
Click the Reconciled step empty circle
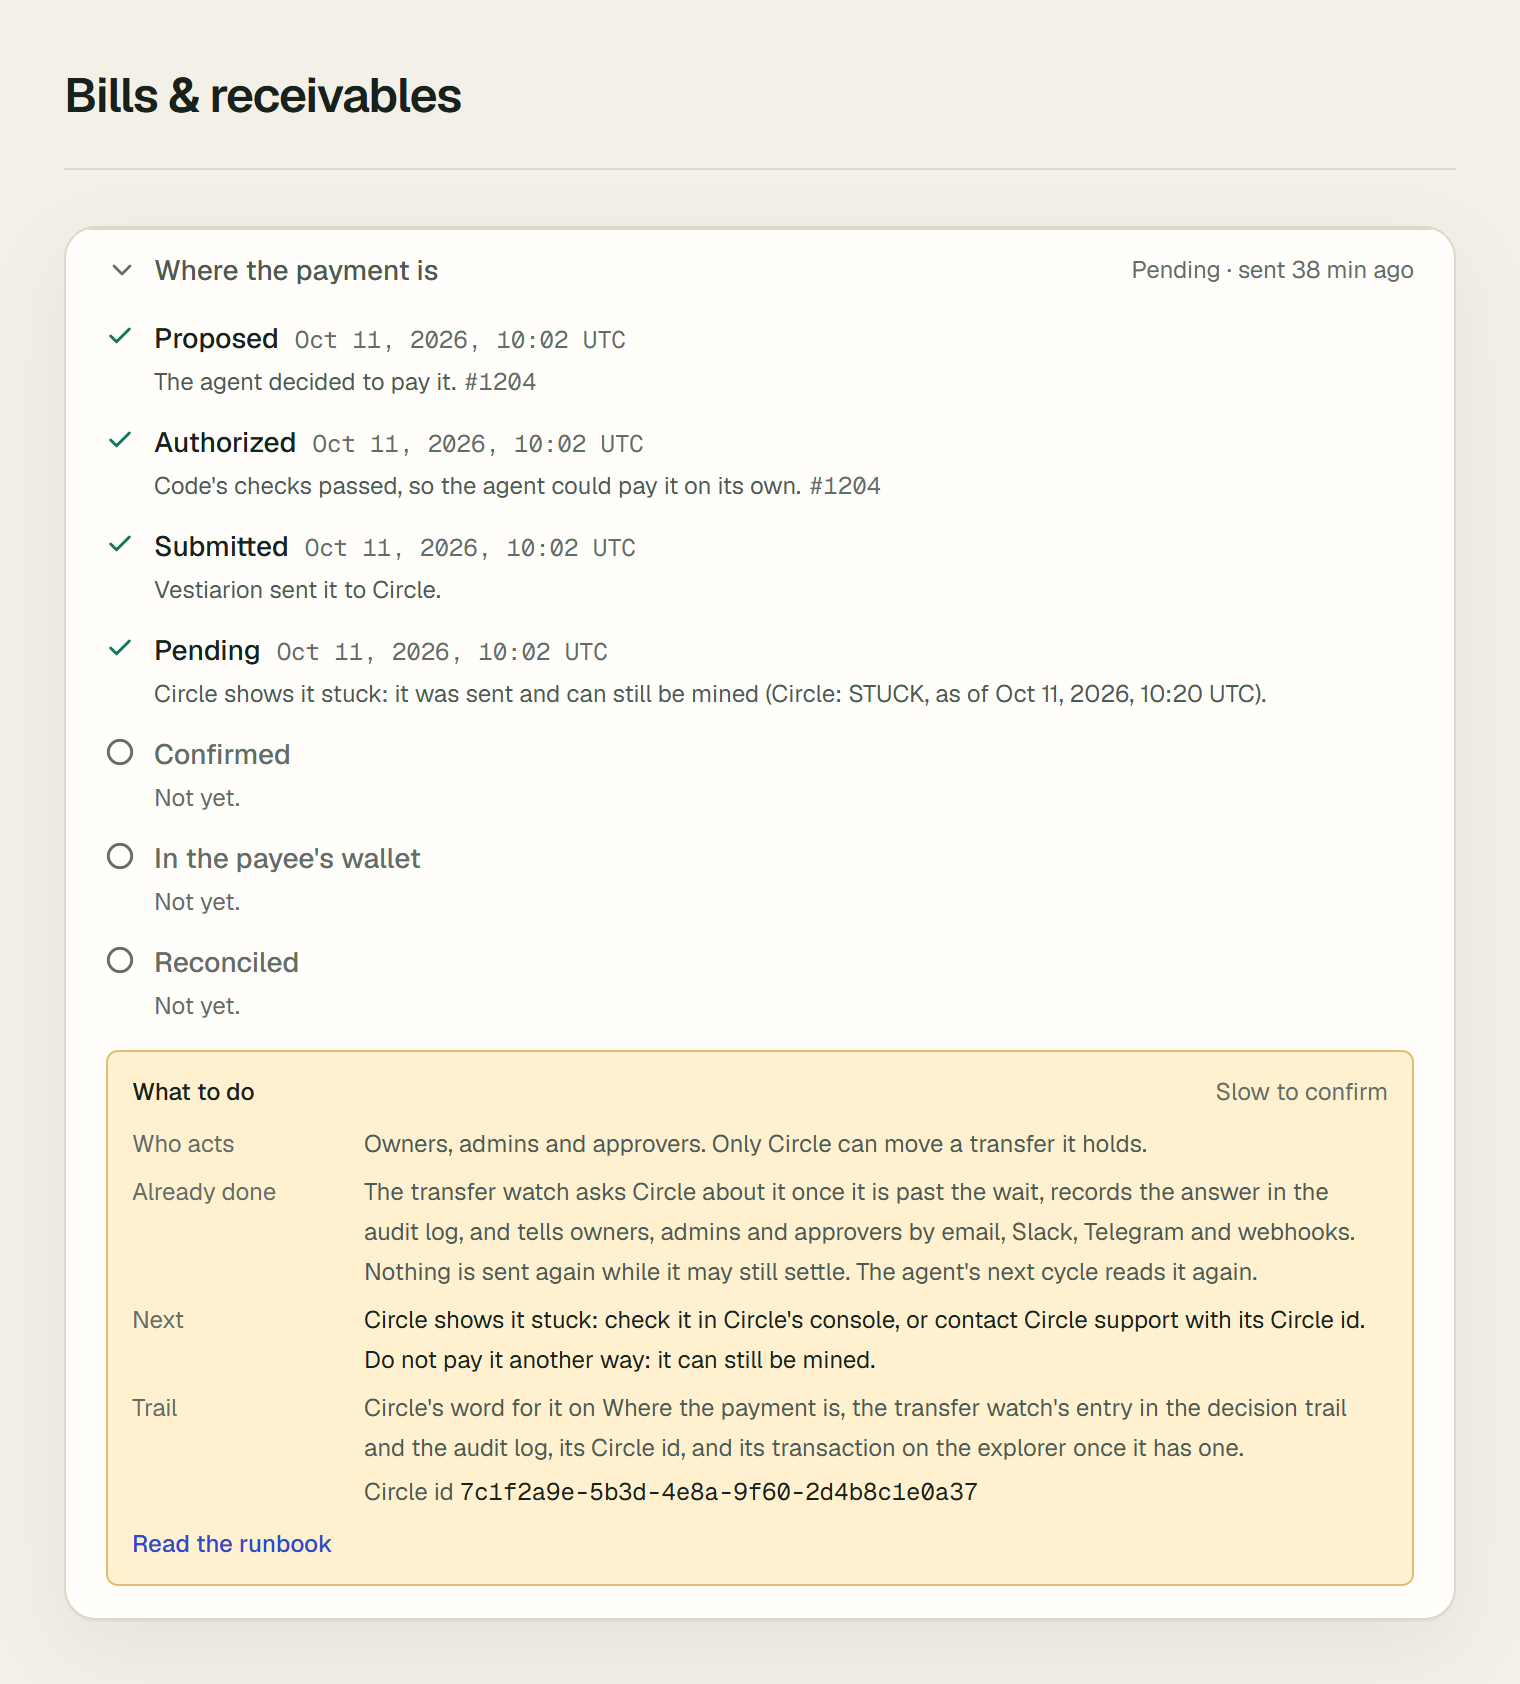(120, 960)
